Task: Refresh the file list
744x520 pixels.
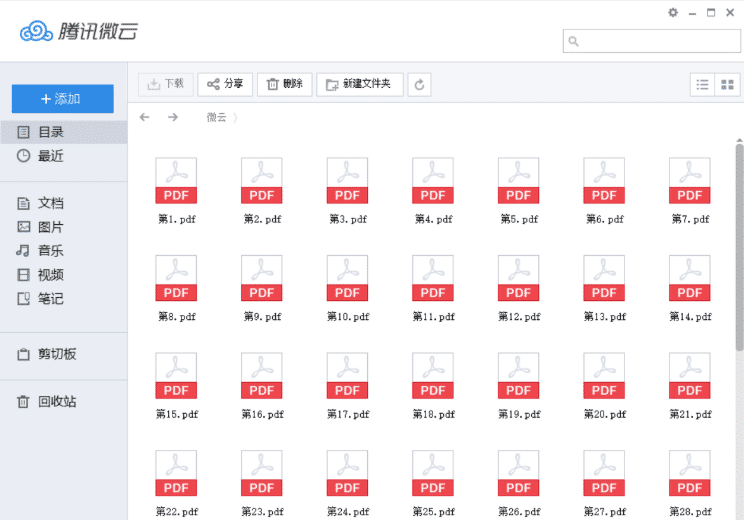Action: [419, 84]
